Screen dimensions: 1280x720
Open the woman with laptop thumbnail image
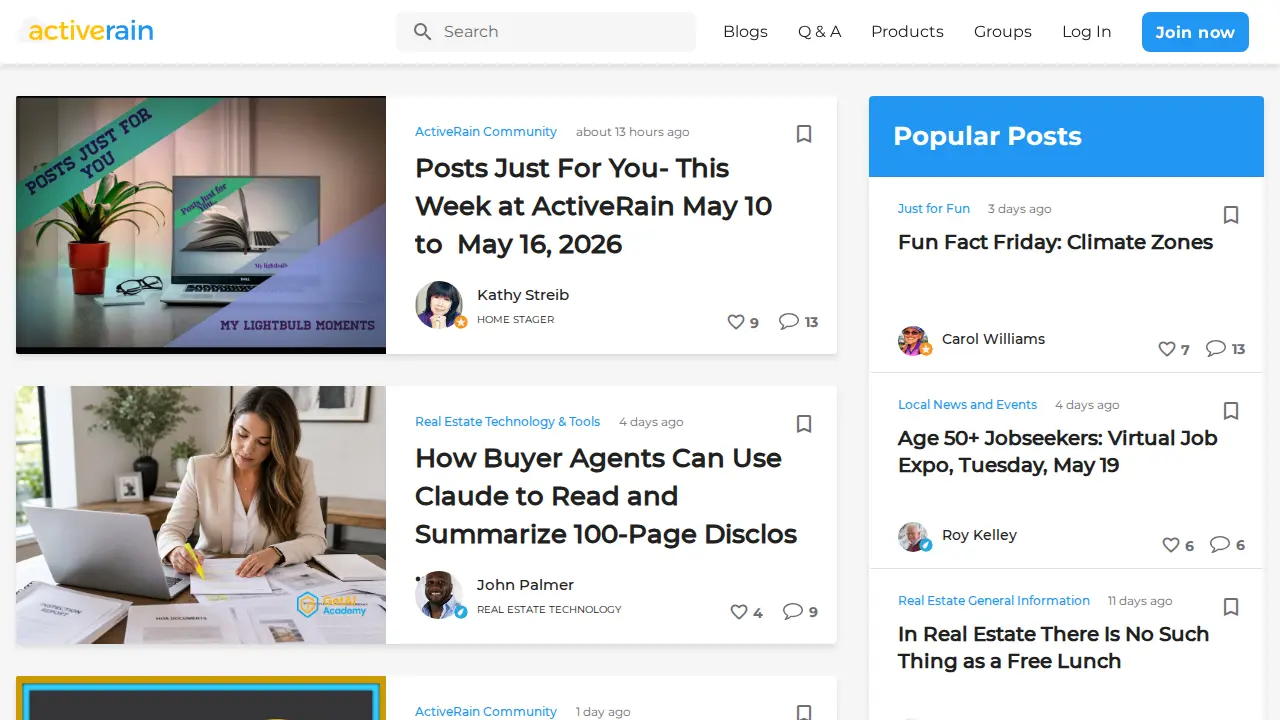201,515
